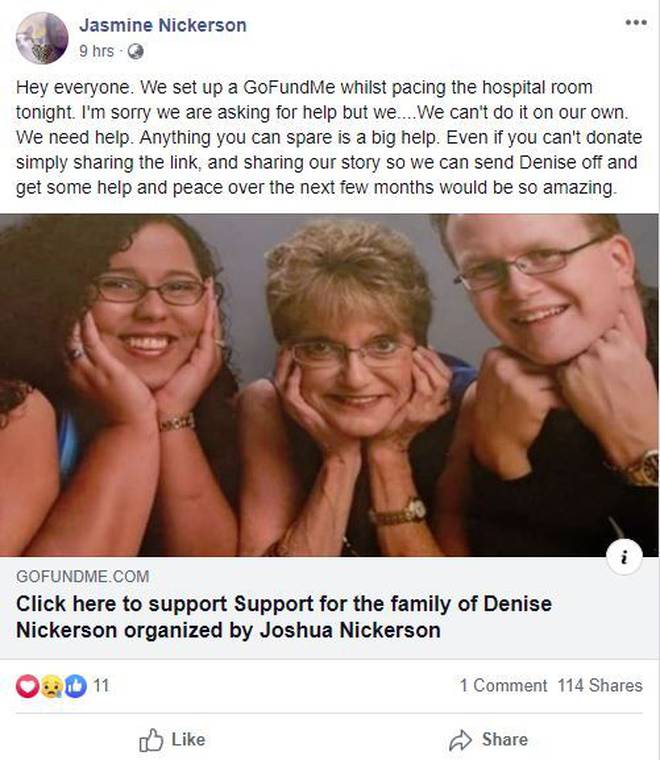Share the post using Share label
The image size is (660, 760).
click(x=505, y=740)
